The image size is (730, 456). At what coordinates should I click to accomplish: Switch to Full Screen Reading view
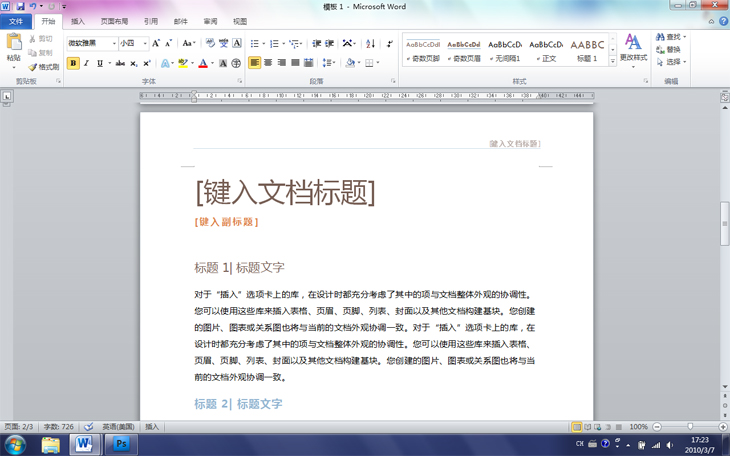click(588, 427)
